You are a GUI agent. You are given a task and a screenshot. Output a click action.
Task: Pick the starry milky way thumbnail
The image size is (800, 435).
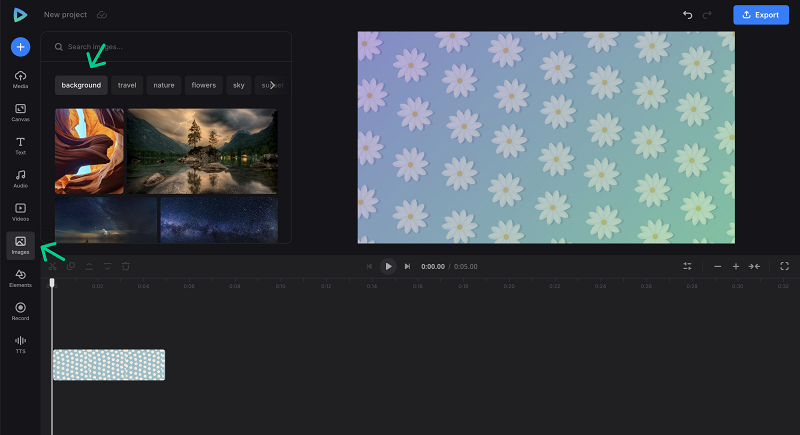[x=219, y=220]
